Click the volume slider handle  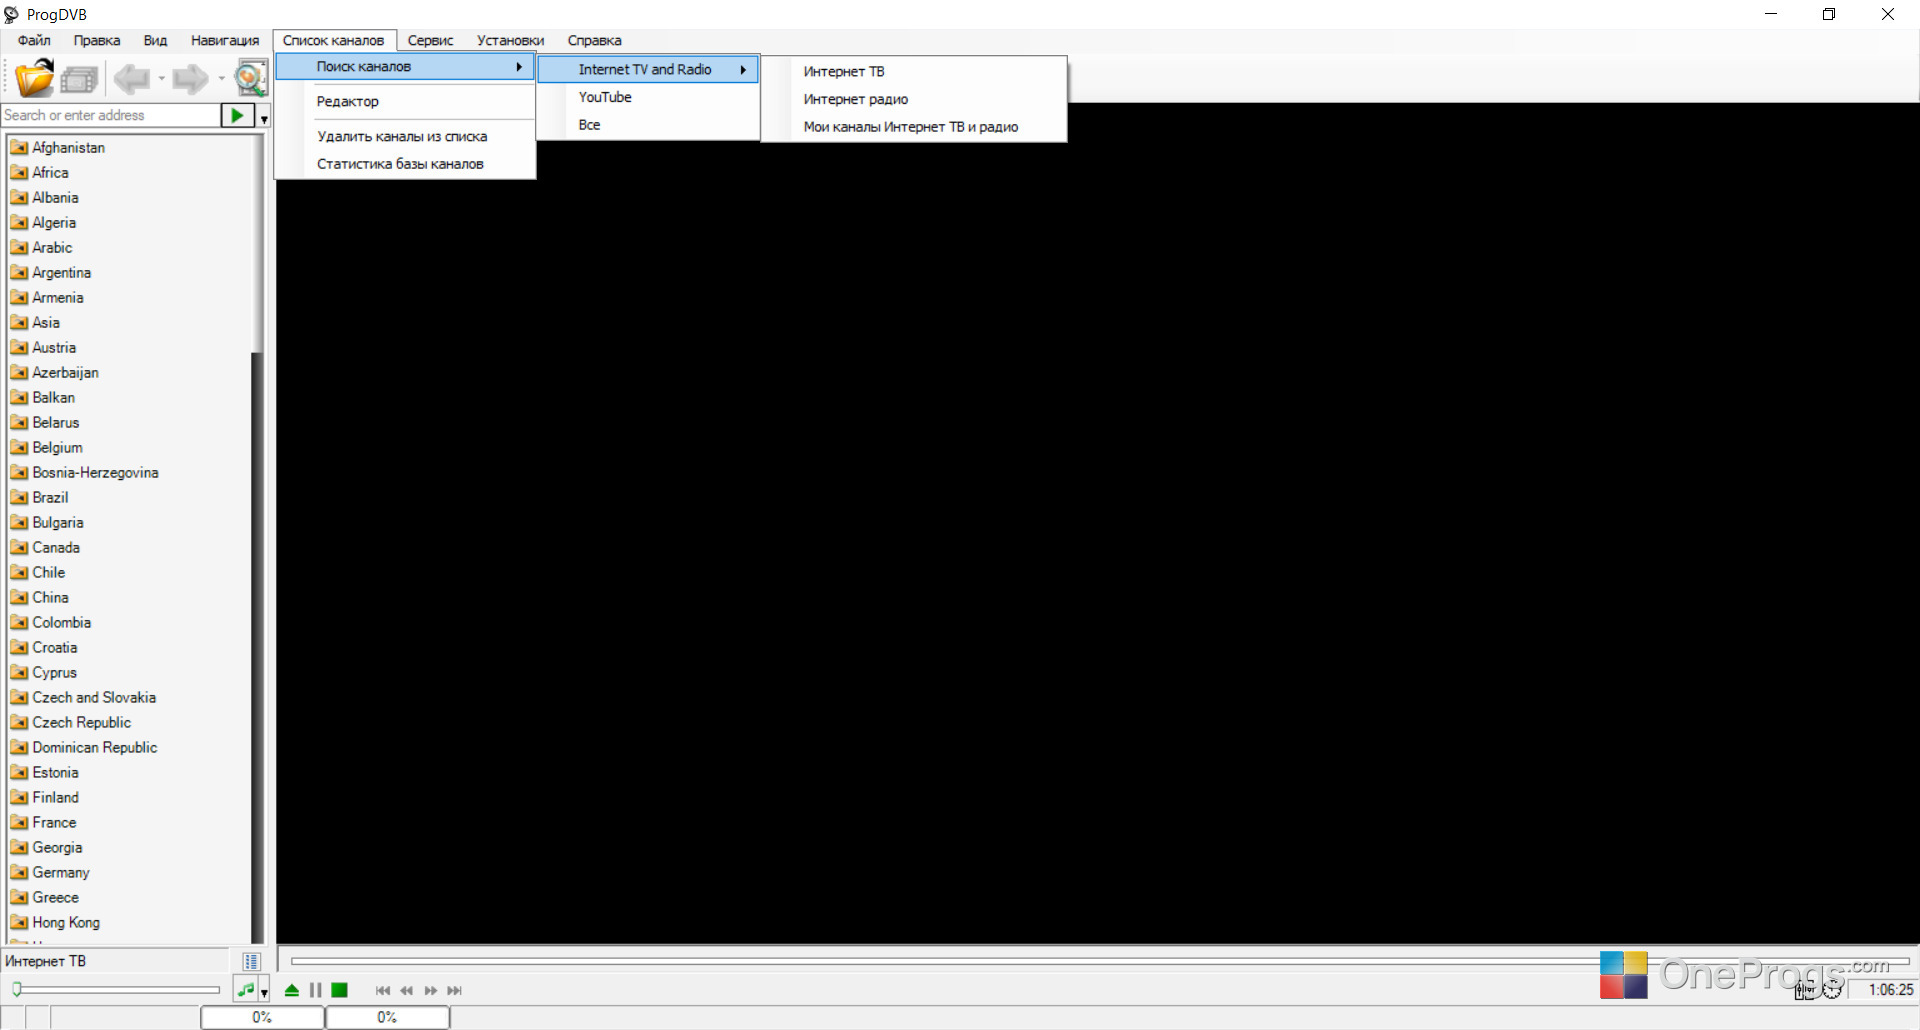click(x=17, y=990)
